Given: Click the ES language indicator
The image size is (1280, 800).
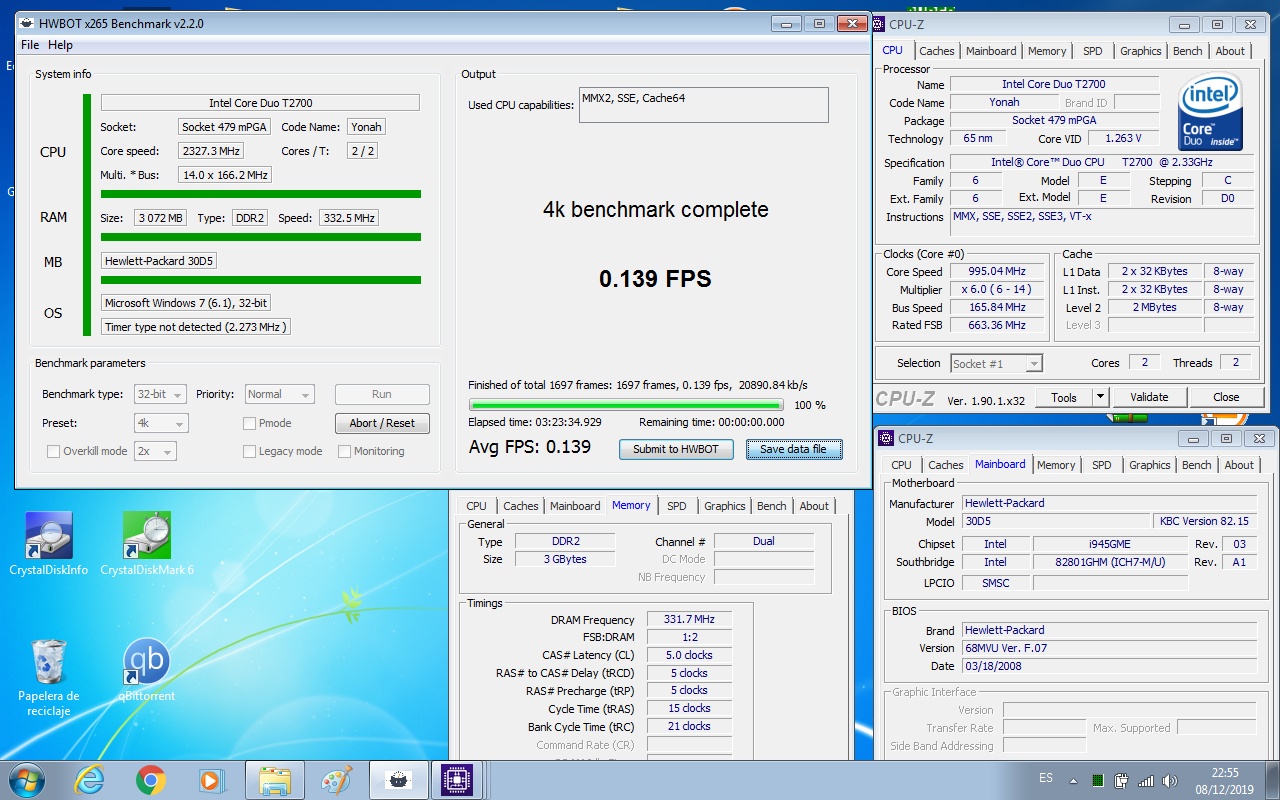Looking at the screenshot, I should click(1046, 778).
